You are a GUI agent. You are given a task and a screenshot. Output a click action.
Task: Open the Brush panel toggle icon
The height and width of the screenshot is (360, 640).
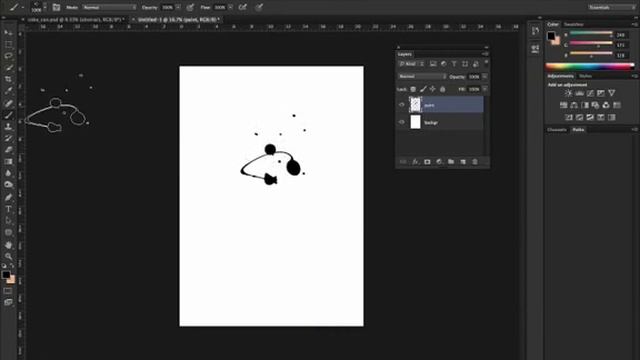click(56, 7)
